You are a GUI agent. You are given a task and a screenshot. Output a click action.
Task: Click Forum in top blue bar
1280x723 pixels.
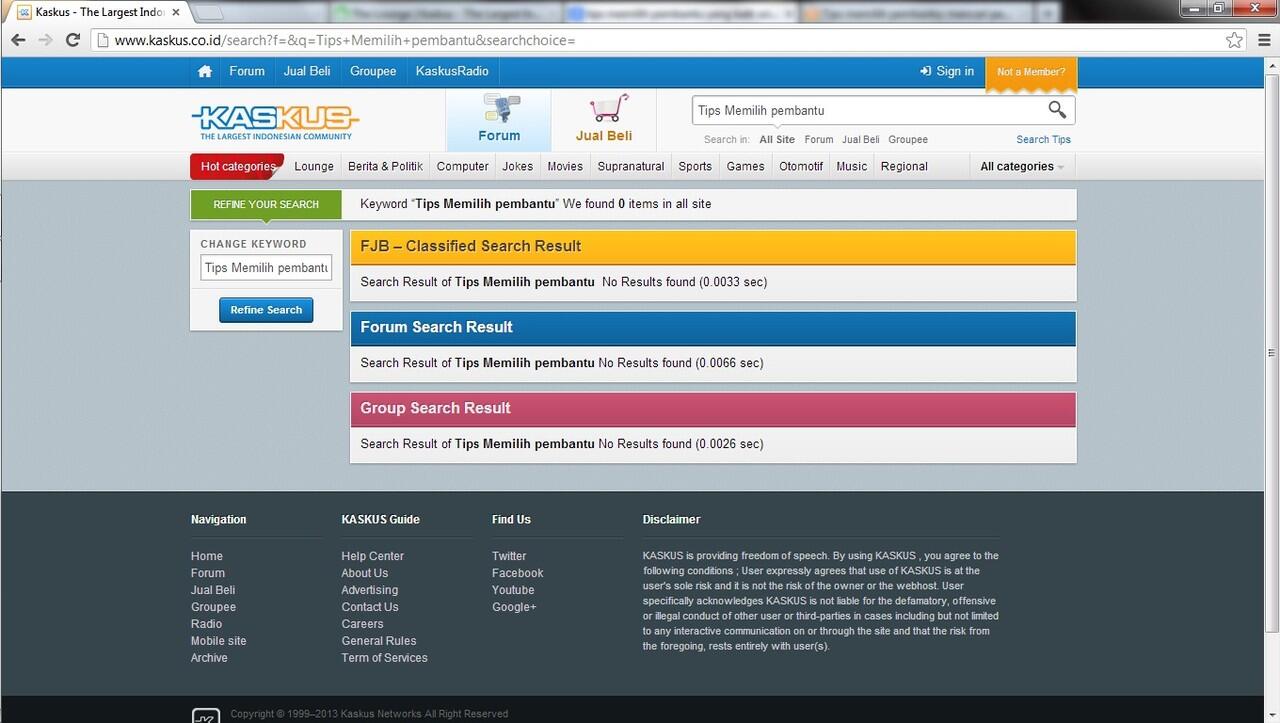pos(247,71)
